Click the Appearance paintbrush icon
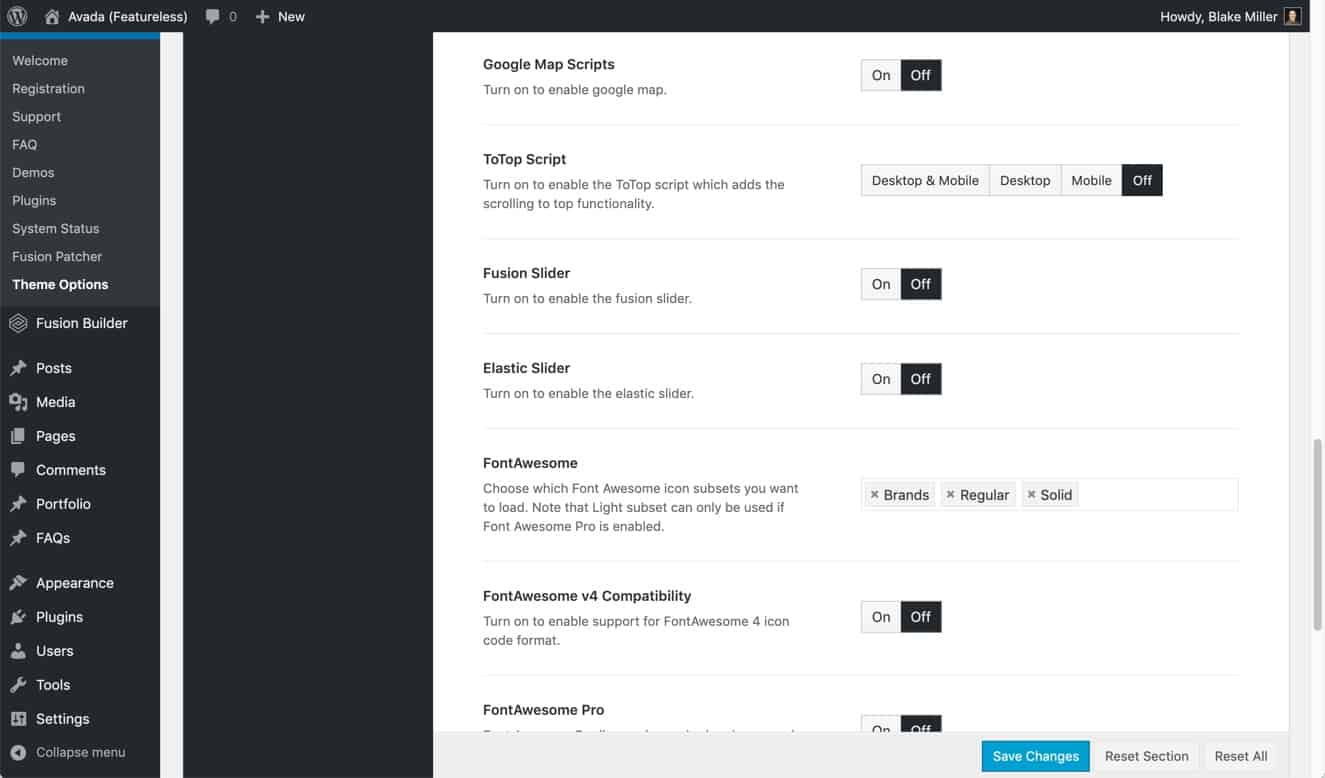Viewport: 1325px width, 778px height. 18,583
